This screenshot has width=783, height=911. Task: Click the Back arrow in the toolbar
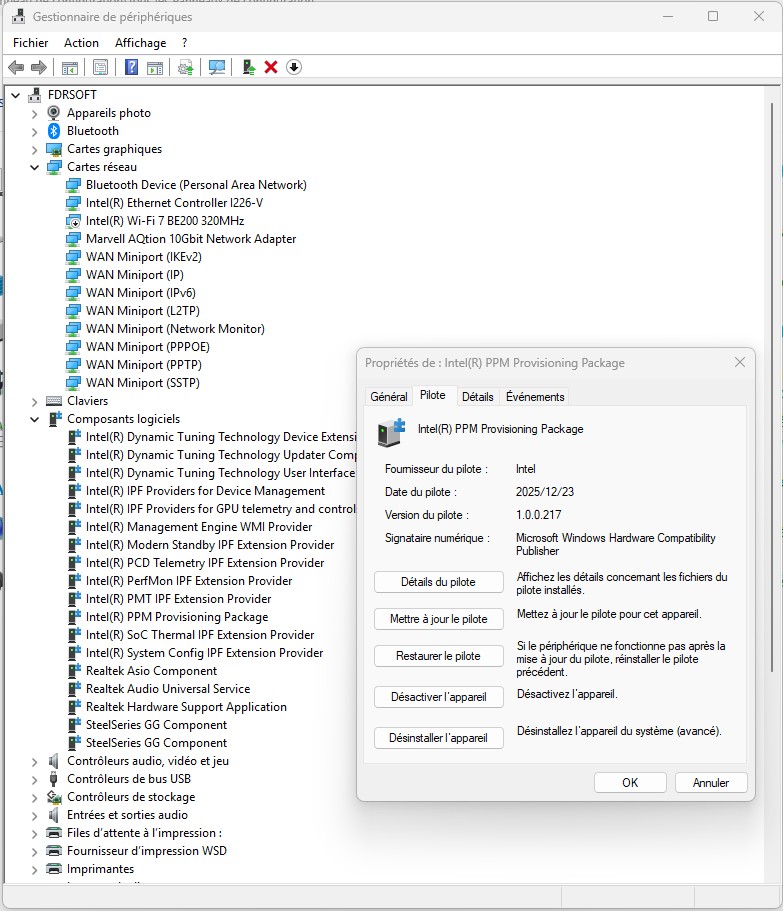[16, 67]
